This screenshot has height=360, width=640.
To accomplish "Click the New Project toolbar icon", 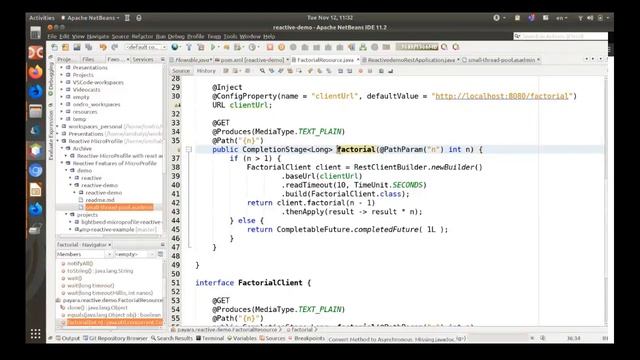I will click(x=66, y=47).
